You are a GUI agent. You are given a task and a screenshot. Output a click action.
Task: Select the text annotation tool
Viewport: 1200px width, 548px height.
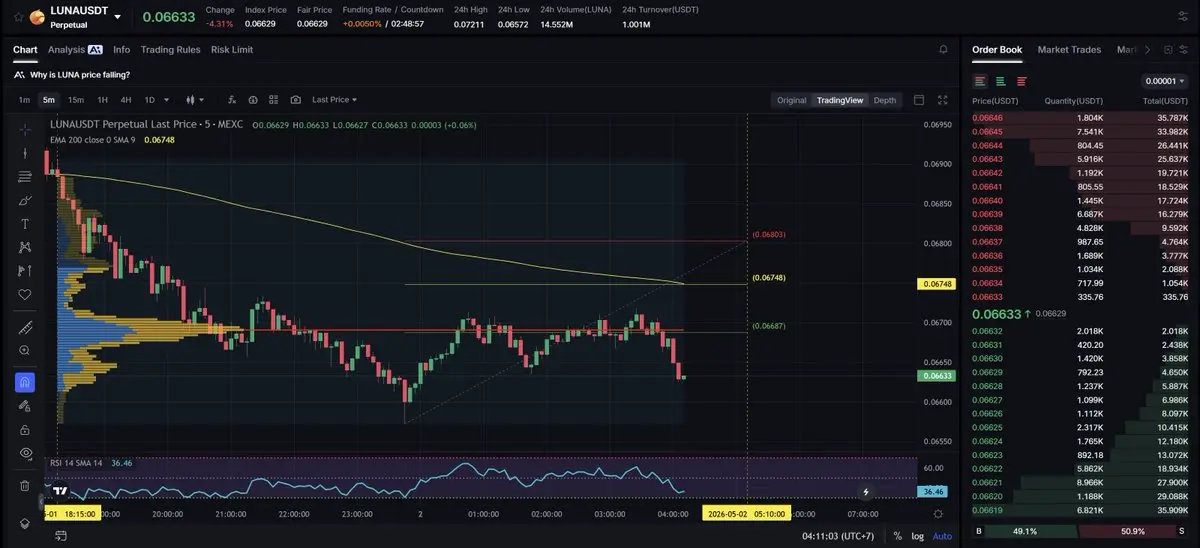click(x=25, y=224)
